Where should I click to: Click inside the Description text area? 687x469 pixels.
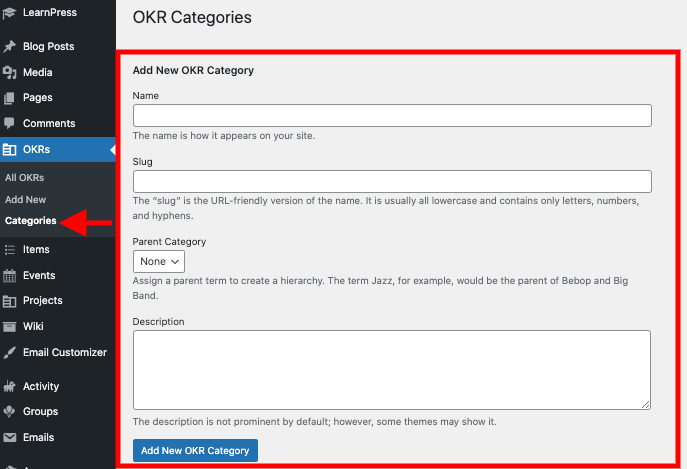point(392,369)
